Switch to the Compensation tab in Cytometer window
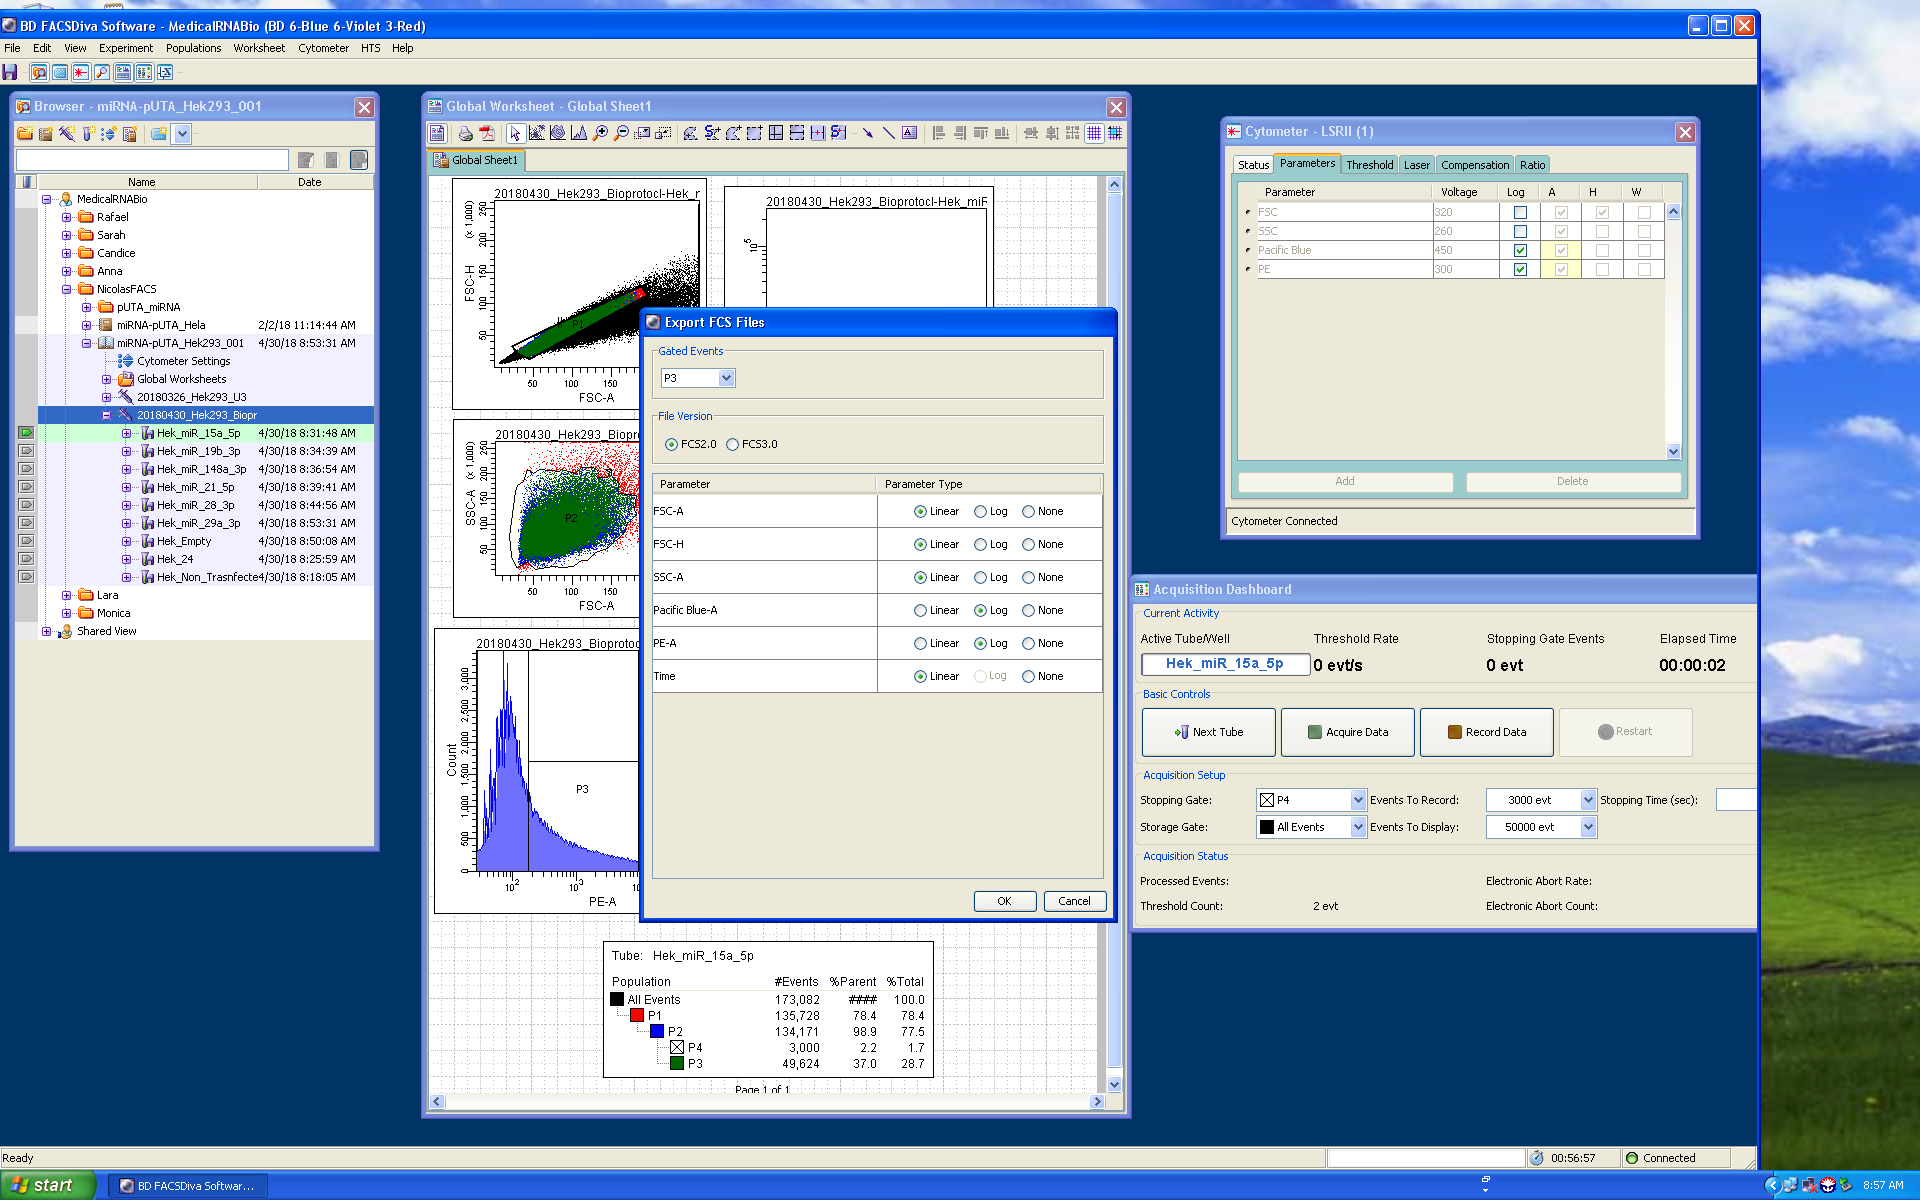Image resolution: width=1920 pixels, height=1200 pixels. click(1475, 165)
